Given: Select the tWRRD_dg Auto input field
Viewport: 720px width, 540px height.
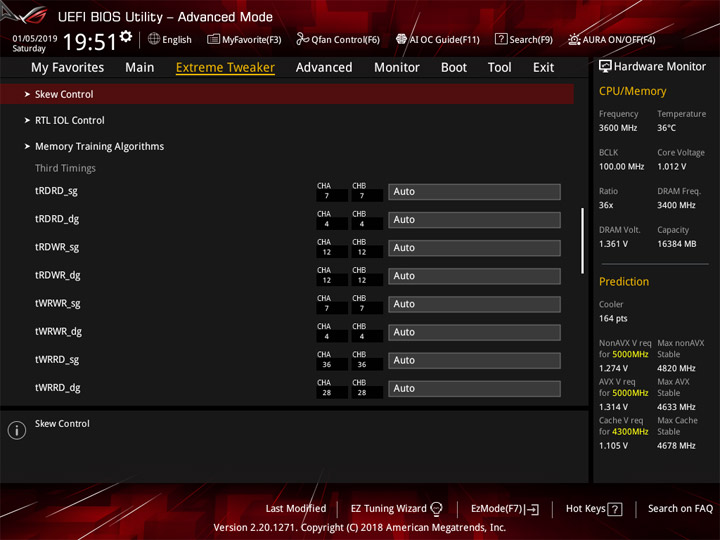Looking at the screenshot, I should point(474,388).
